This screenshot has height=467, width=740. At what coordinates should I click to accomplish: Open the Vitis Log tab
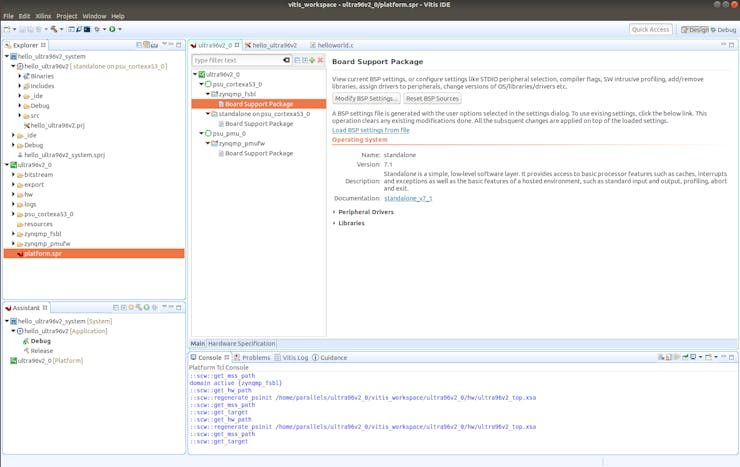pos(295,357)
